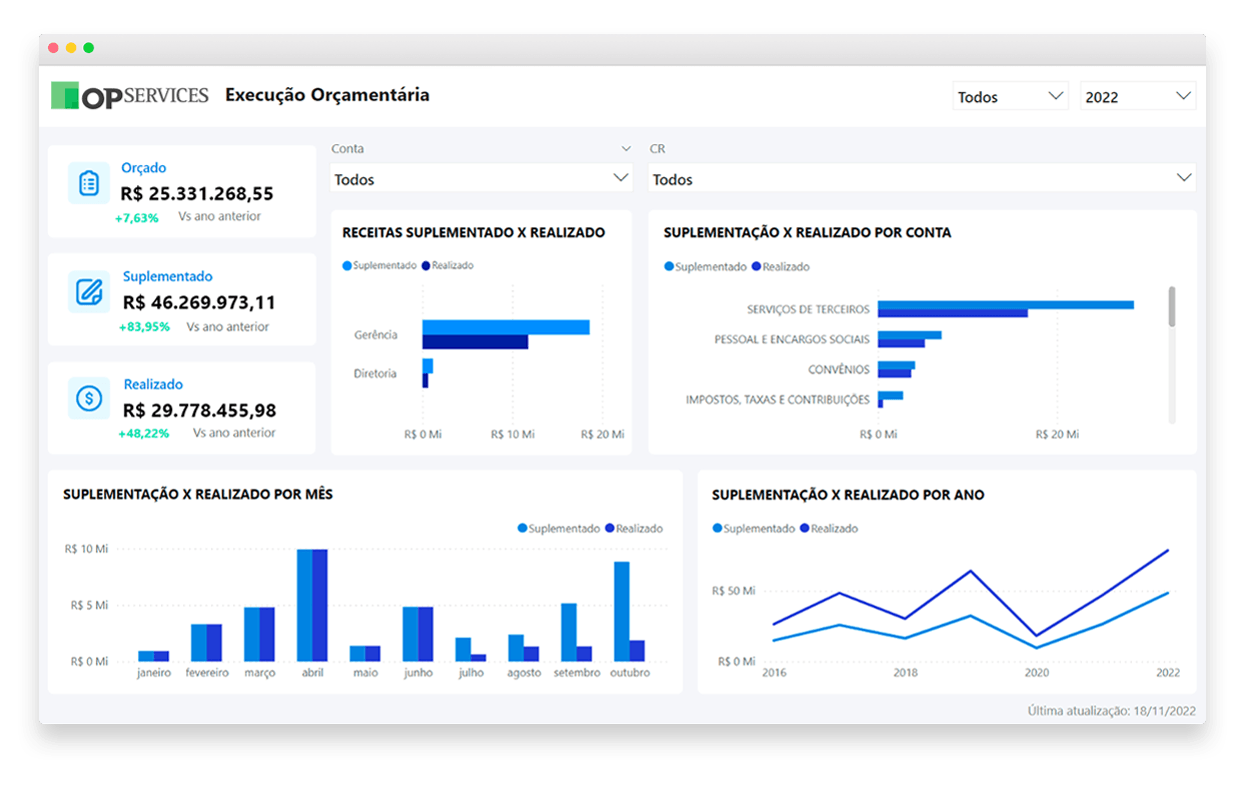
Task: Click Suplementado legend dot in Receitas chart
Action: pyautogui.click(x=347, y=266)
